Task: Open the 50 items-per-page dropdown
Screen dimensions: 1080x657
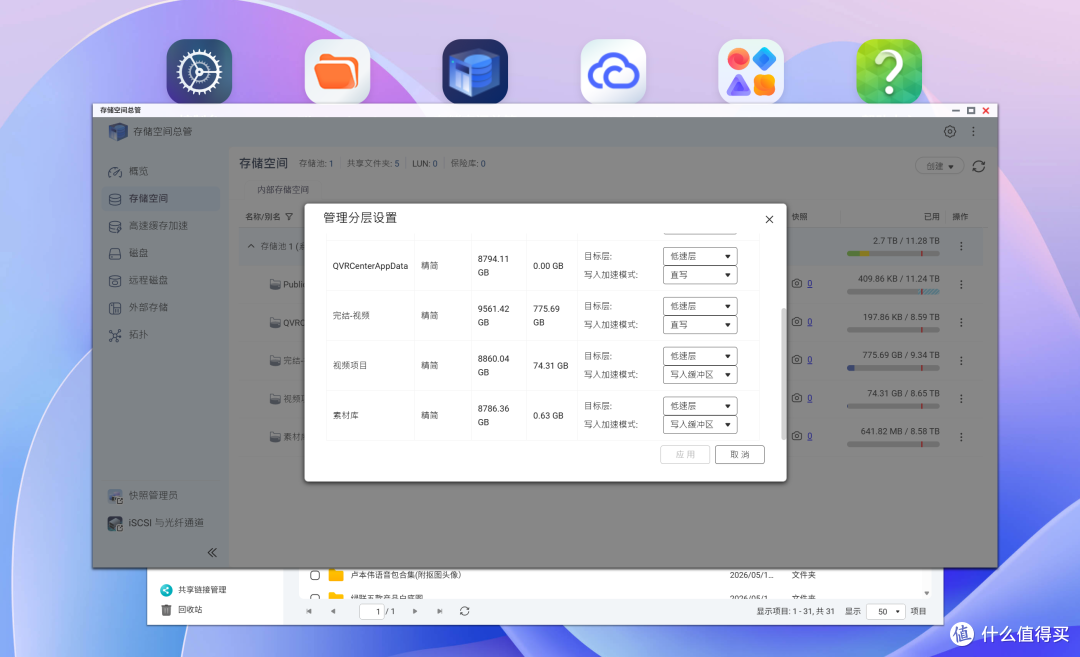Action: [x=886, y=612]
